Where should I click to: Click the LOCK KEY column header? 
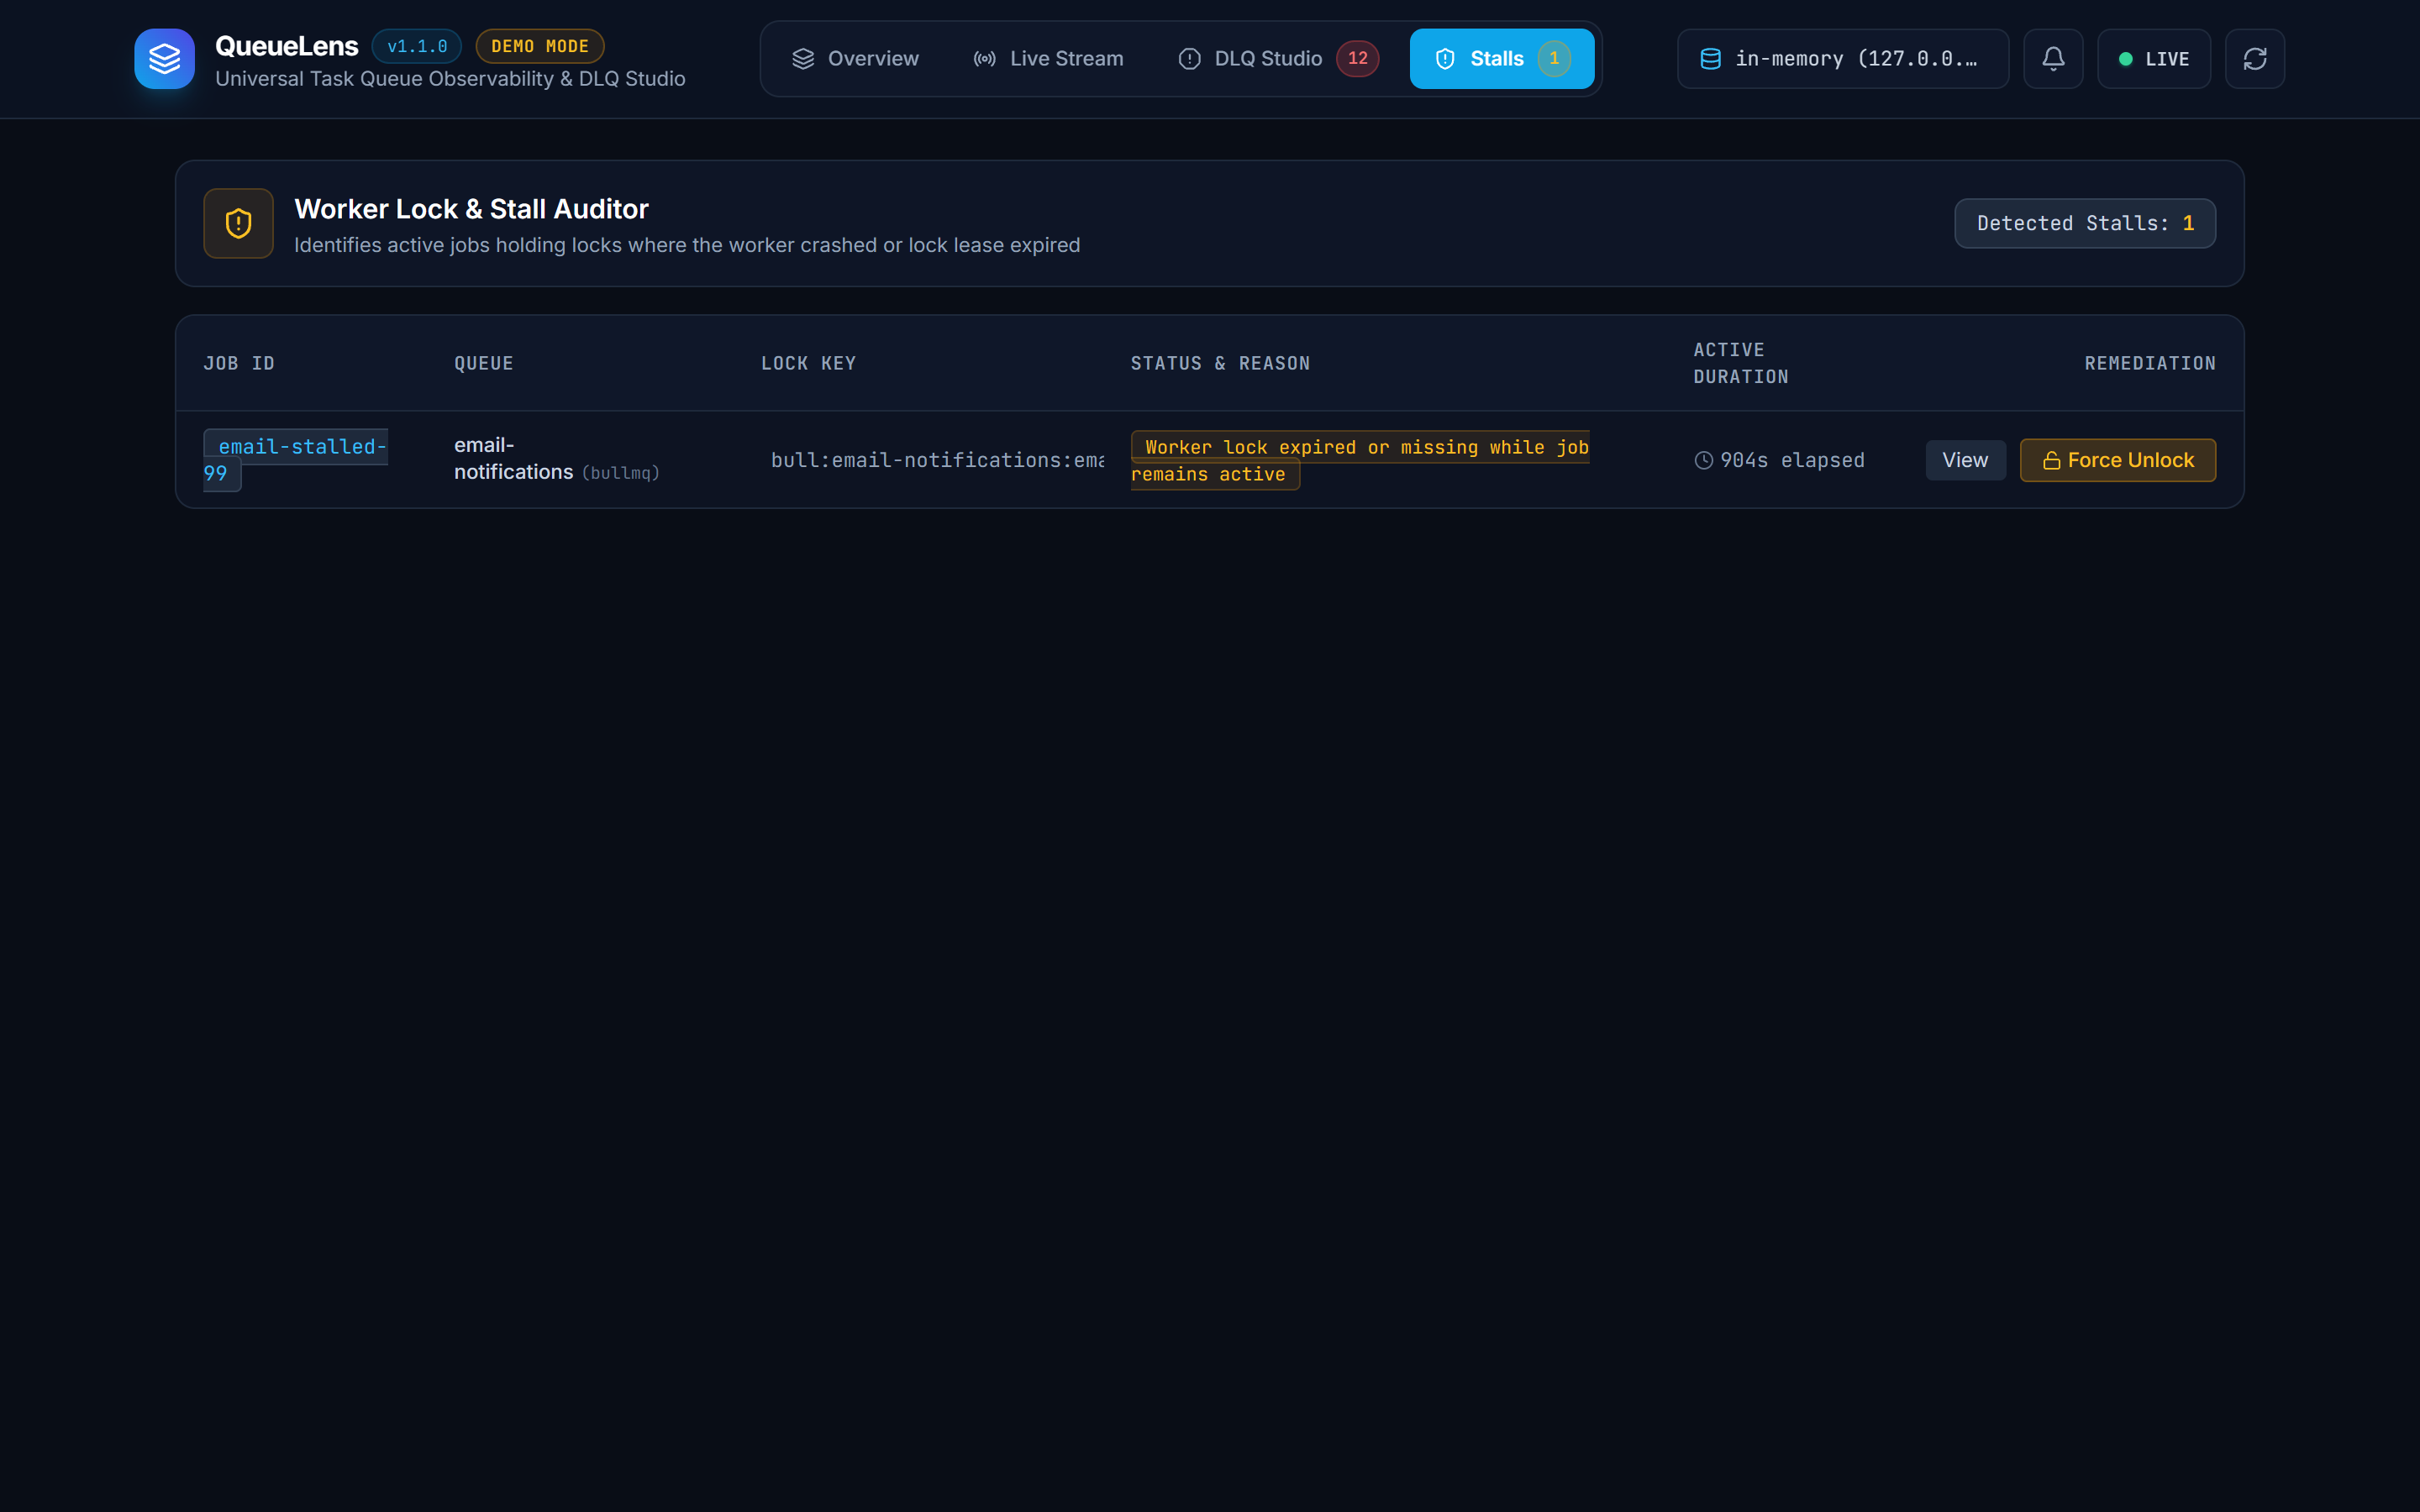(x=808, y=363)
